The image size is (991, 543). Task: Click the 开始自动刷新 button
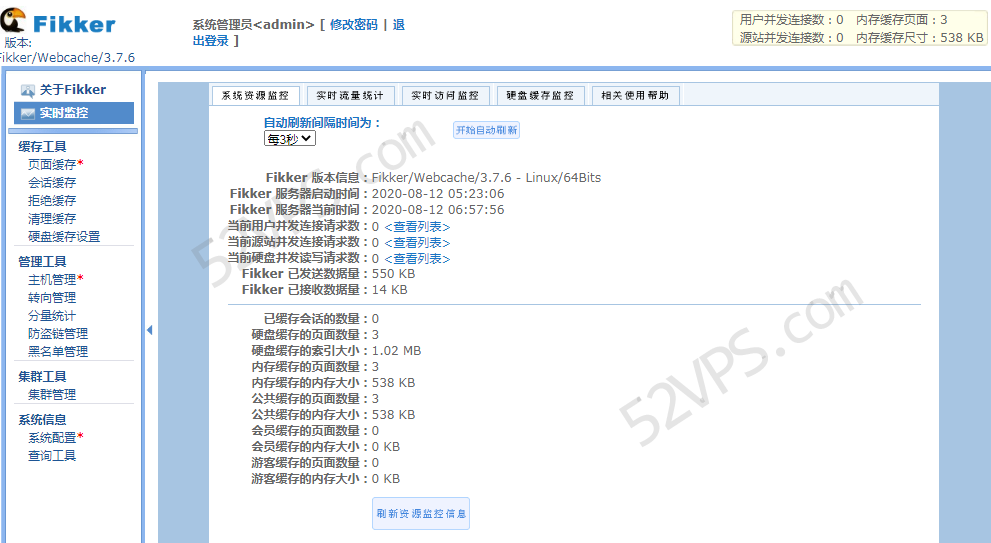coord(487,130)
